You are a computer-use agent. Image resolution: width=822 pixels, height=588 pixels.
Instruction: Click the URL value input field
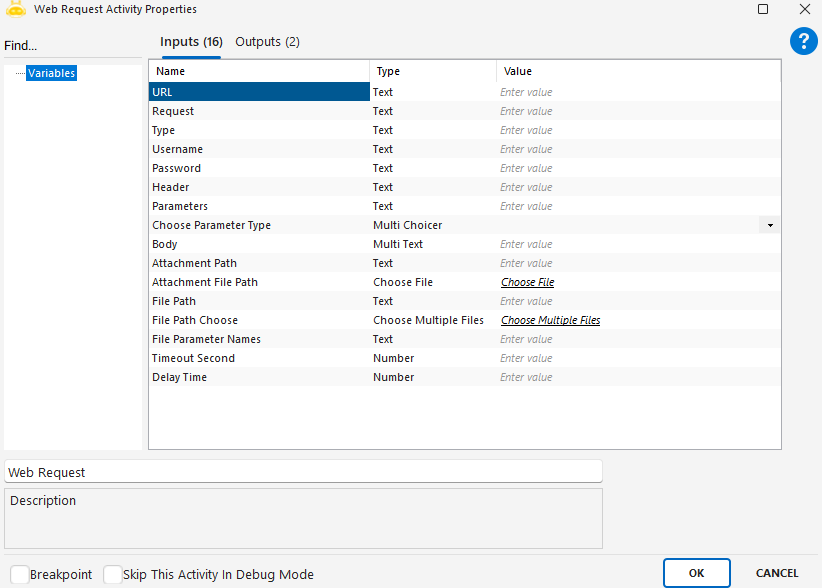tap(638, 92)
